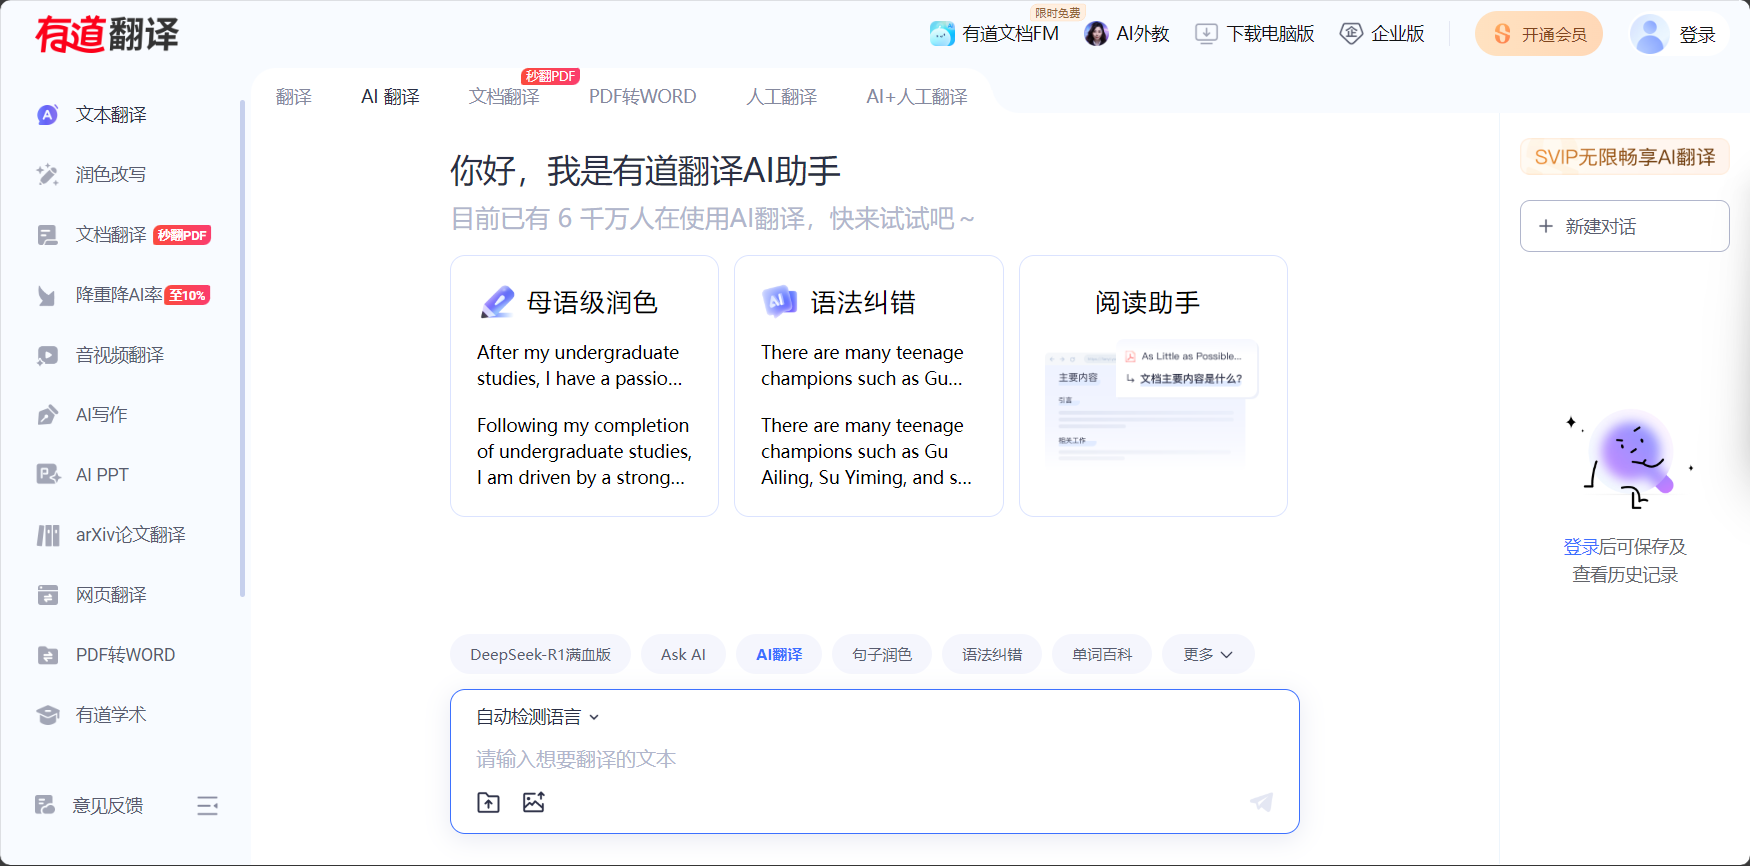Click the send paper plane icon
This screenshot has height=866, width=1750.
(x=1262, y=802)
